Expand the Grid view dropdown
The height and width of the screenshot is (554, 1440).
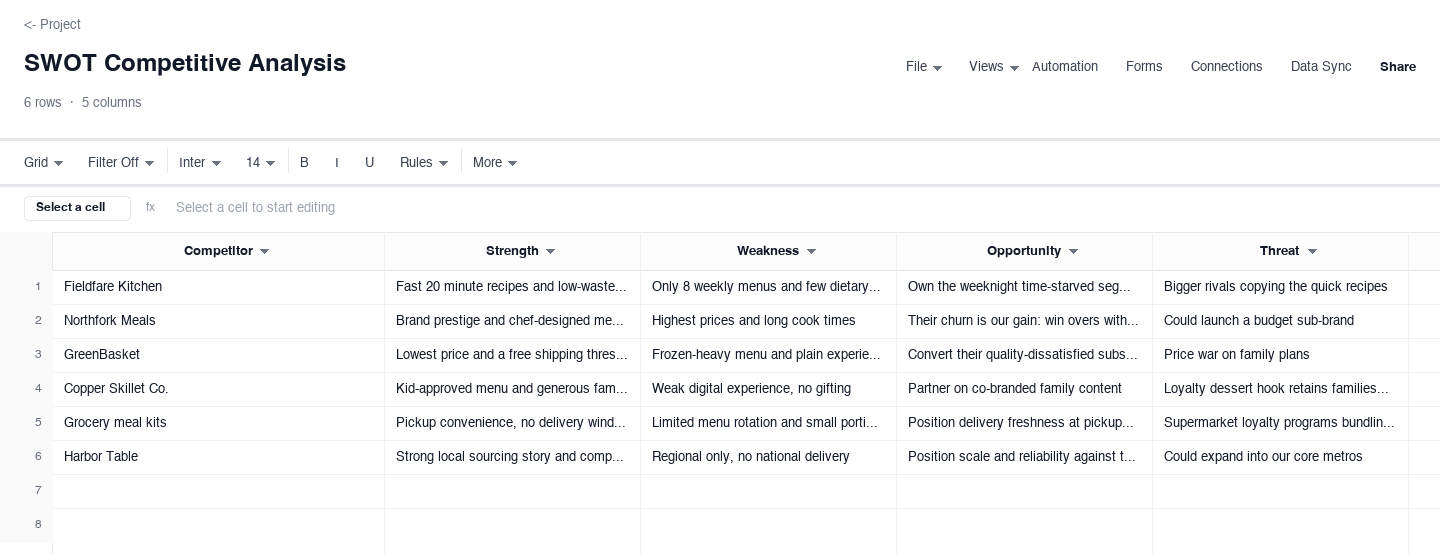[43, 162]
